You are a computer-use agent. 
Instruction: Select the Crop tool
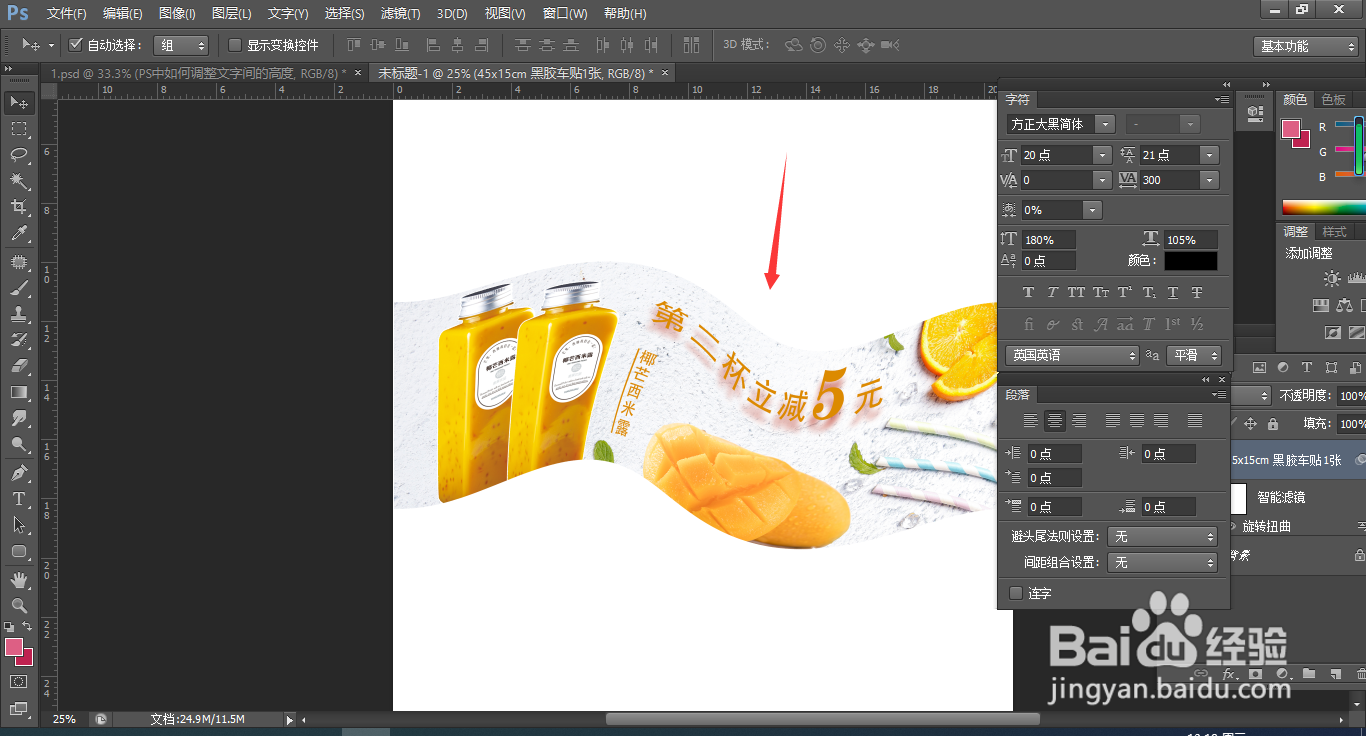pyautogui.click(x=18, y=206)
